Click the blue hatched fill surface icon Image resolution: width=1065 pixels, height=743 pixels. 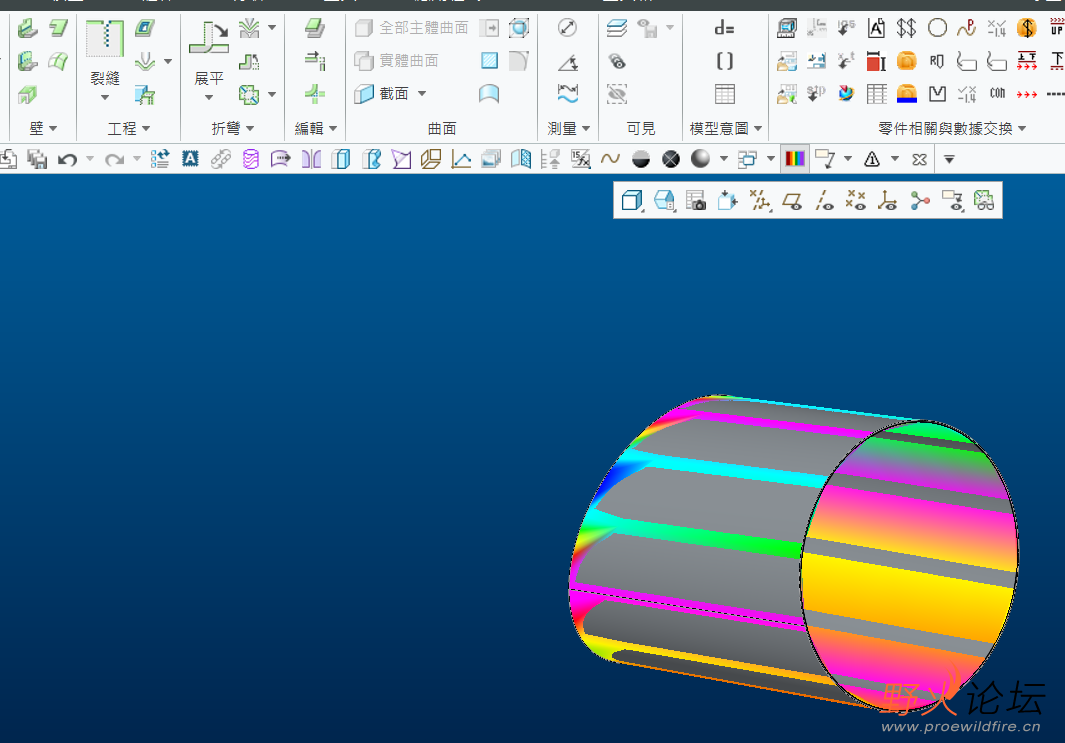tap(489, 60)
